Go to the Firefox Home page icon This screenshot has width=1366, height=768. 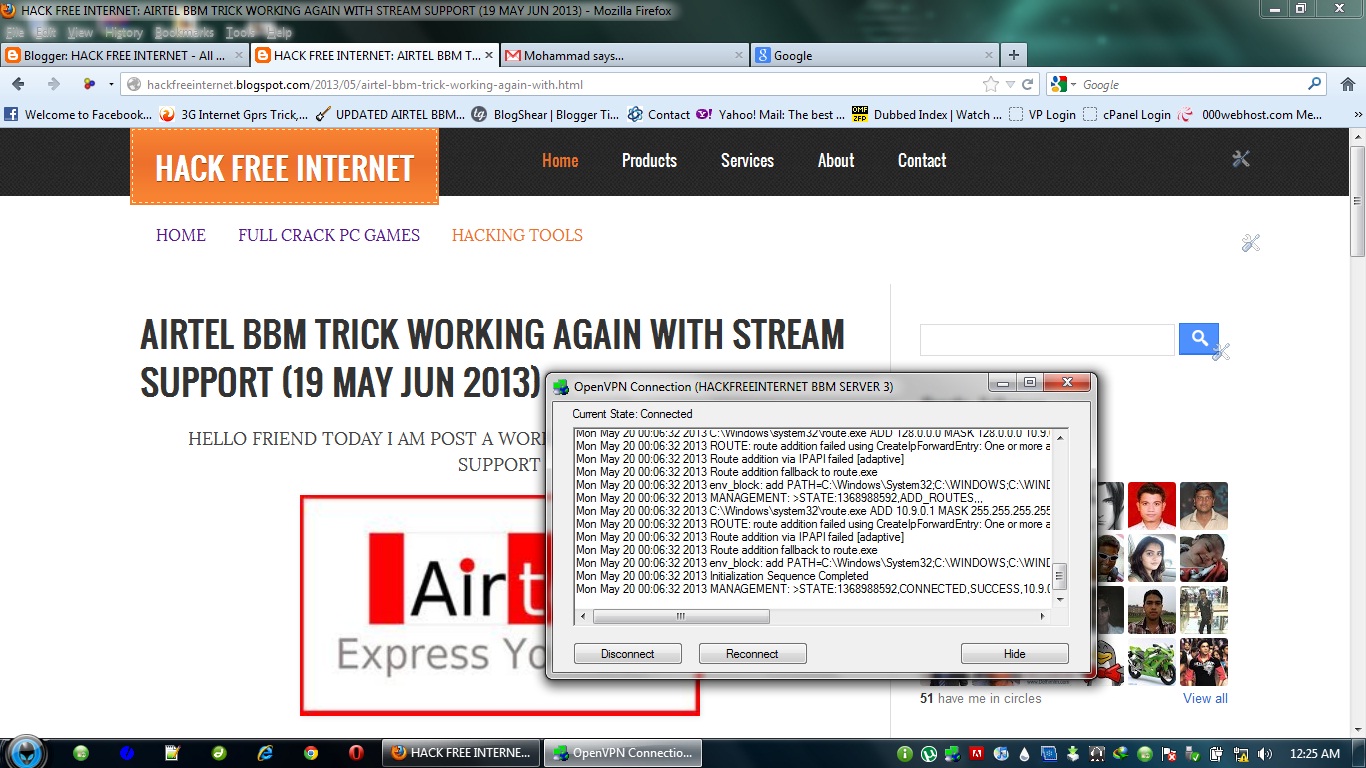pos(1347,84)
